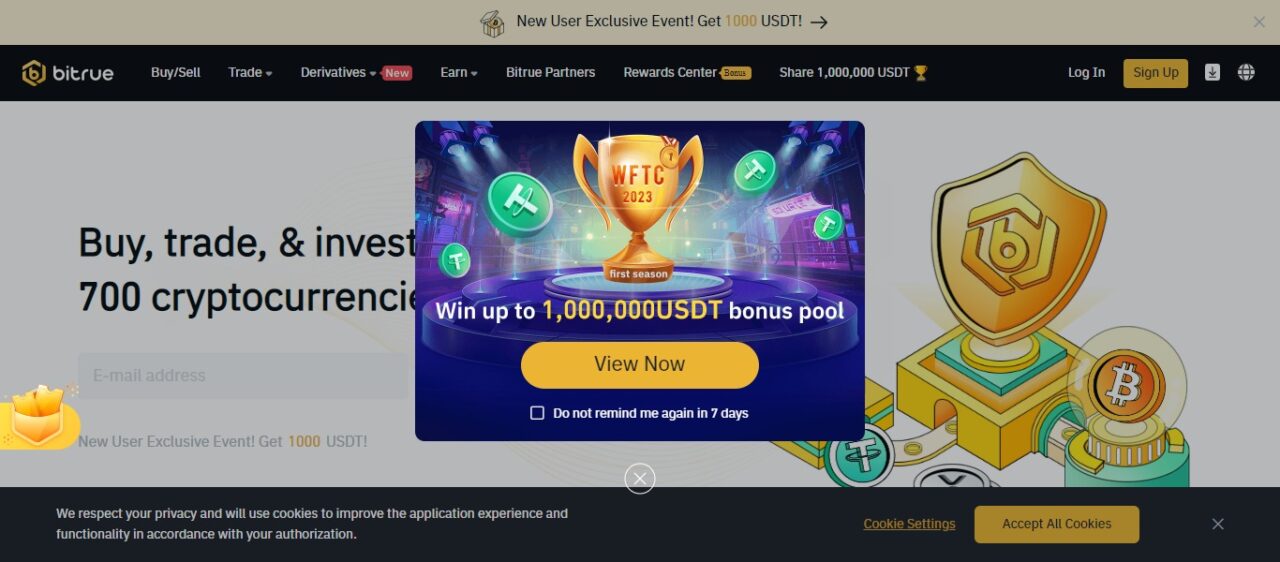Dismiss the top promotional banner X
Screen dimensions: 1280x562
click(x=1259, y=22)
